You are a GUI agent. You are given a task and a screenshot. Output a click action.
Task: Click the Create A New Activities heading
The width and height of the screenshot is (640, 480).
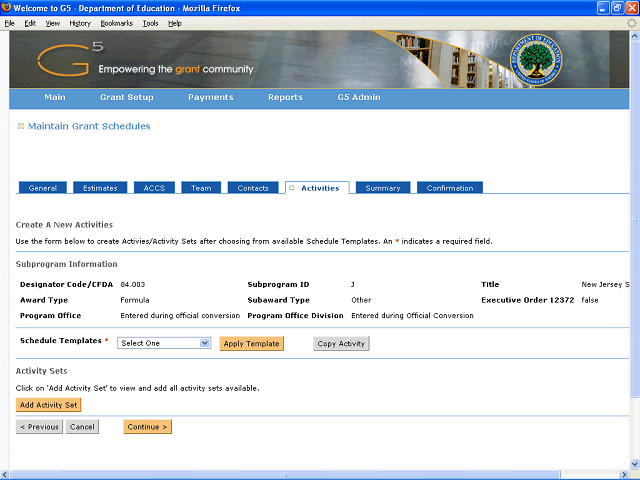coord(64,225)
